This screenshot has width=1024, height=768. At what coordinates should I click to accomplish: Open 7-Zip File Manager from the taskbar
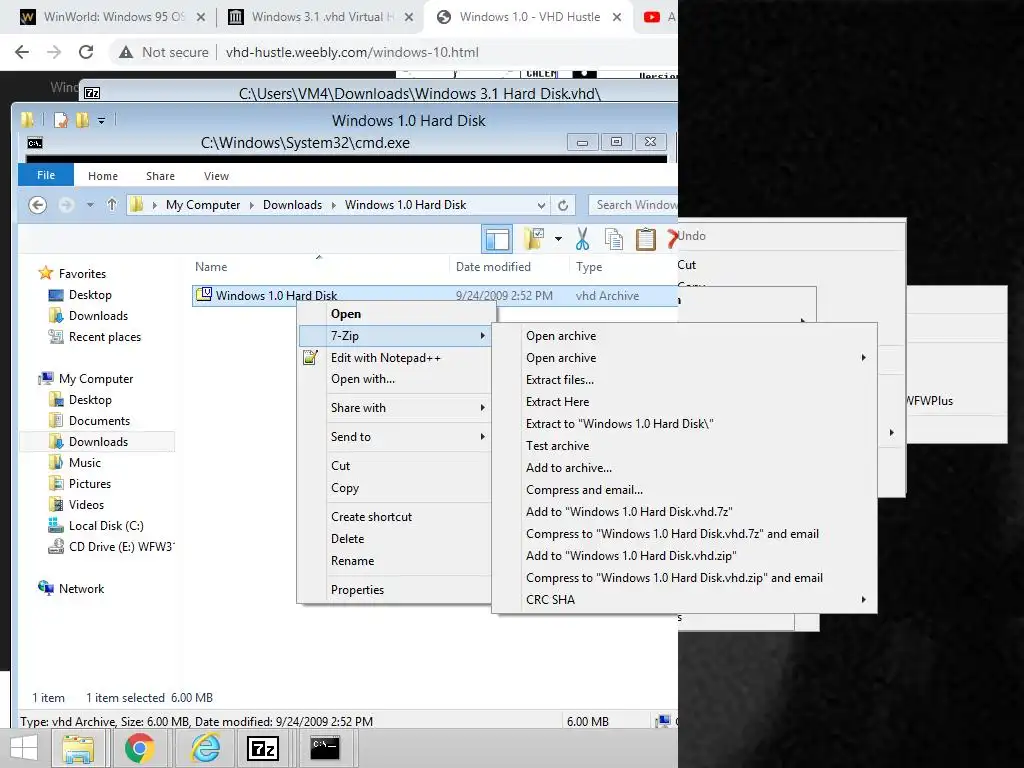coord(263,748)
